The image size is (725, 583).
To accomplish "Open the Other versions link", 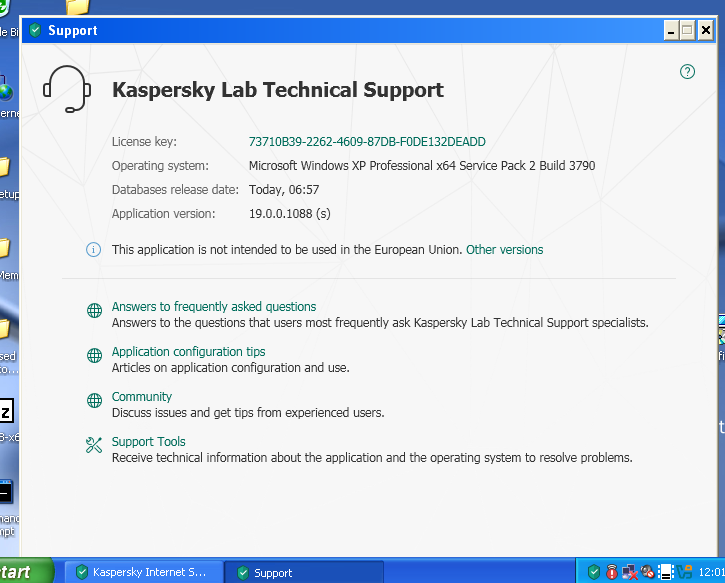I will 504,250.
